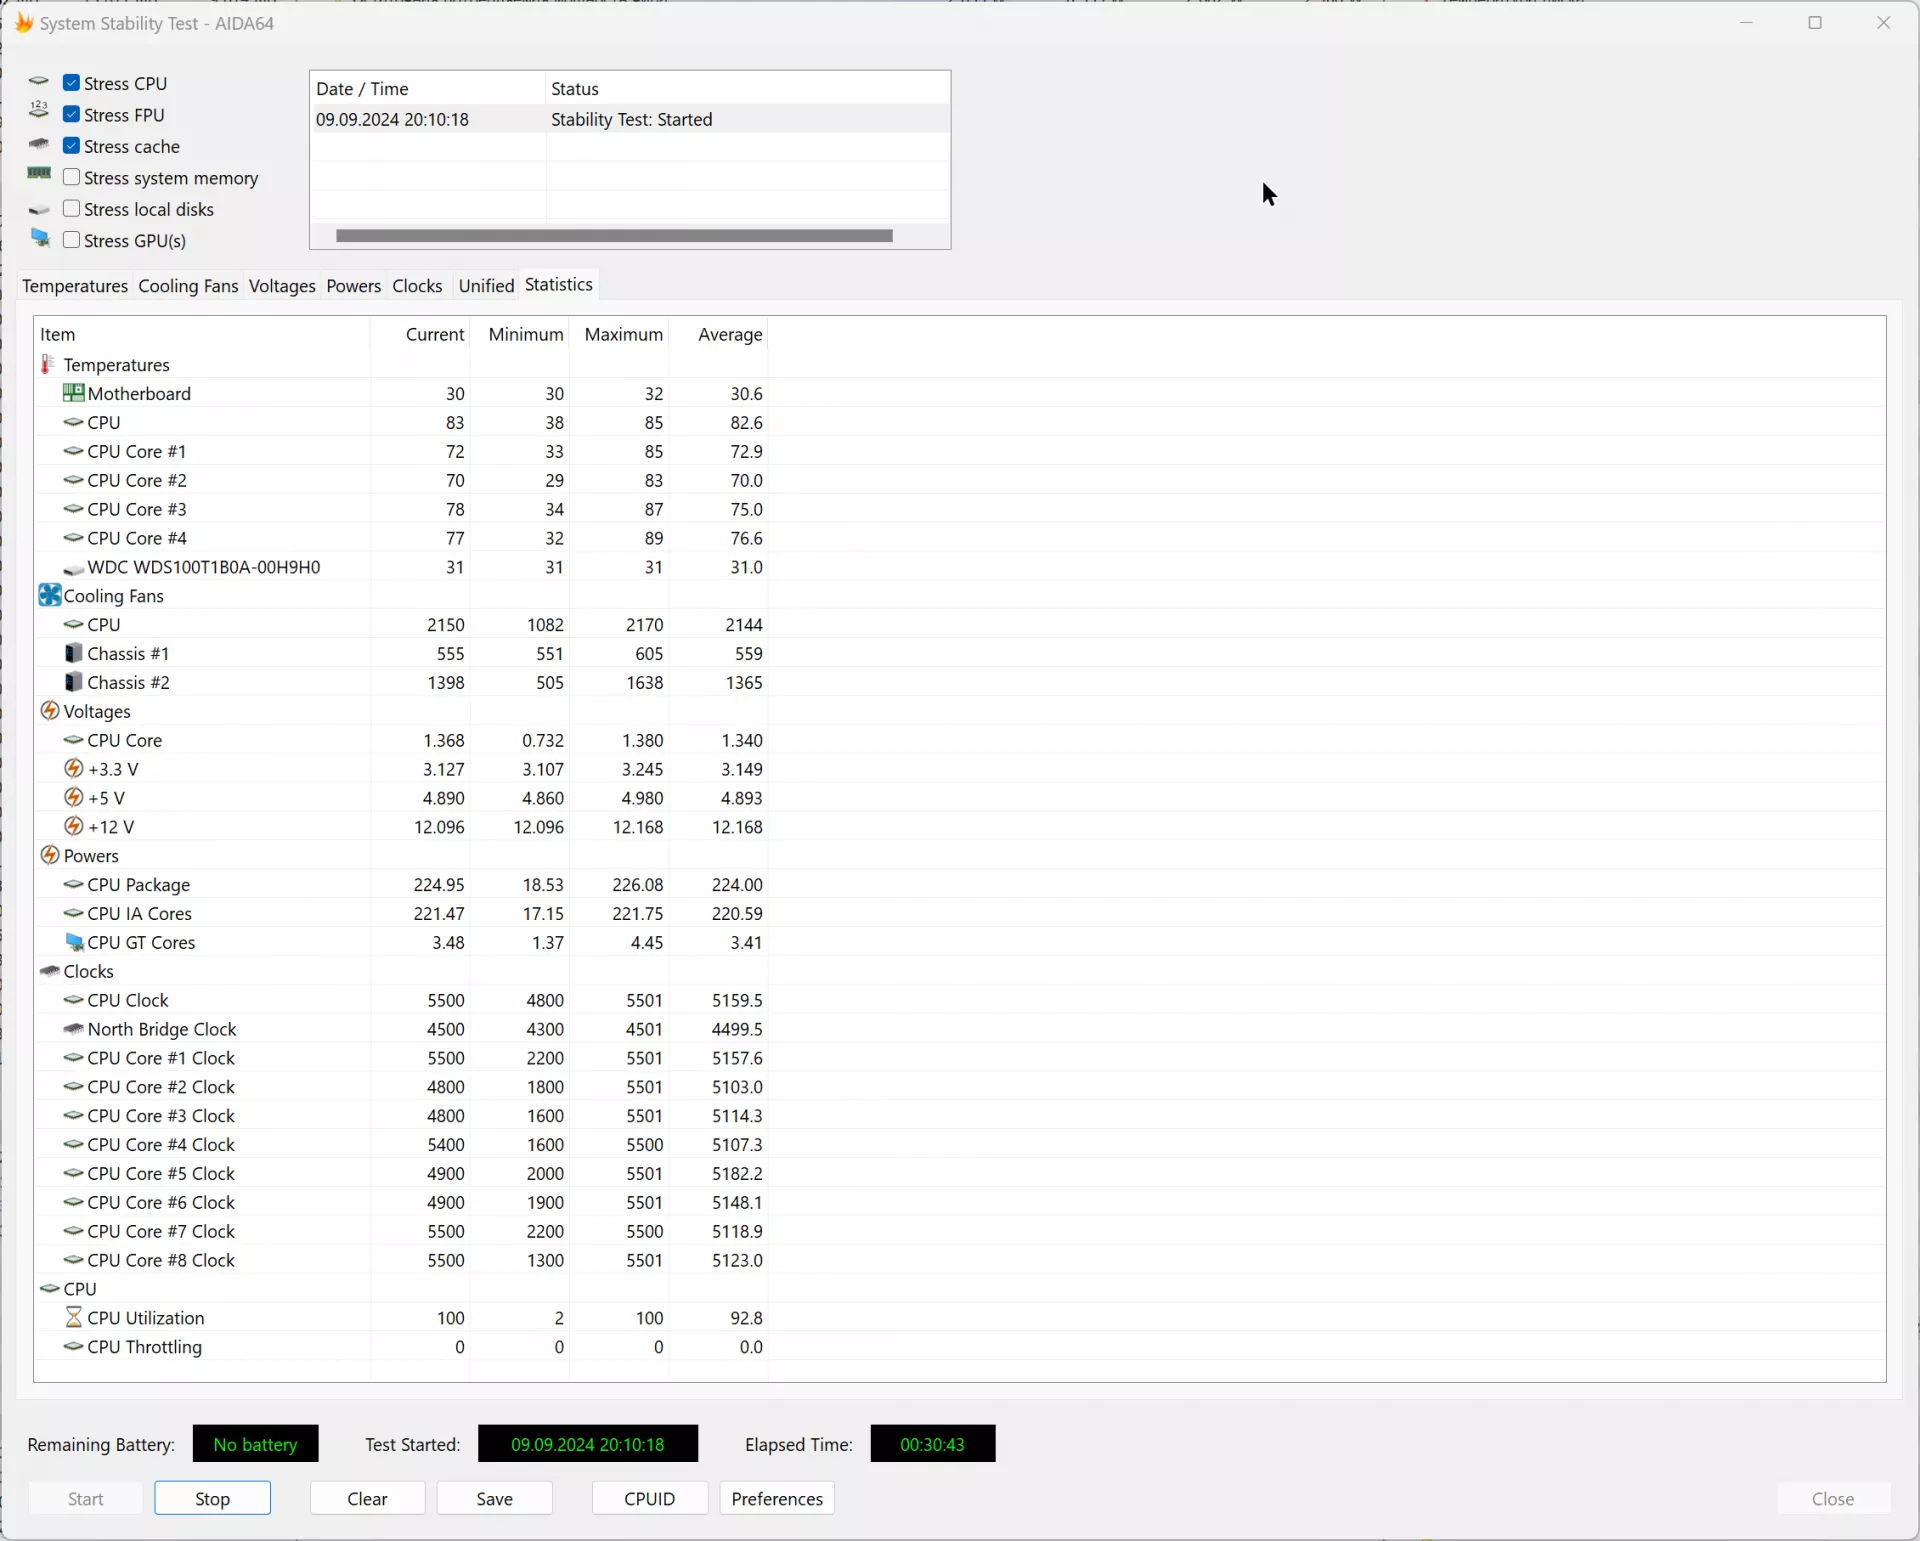1920x1541 pixels.
Task: Switch to the Unified tab
Action: point(486,285)
